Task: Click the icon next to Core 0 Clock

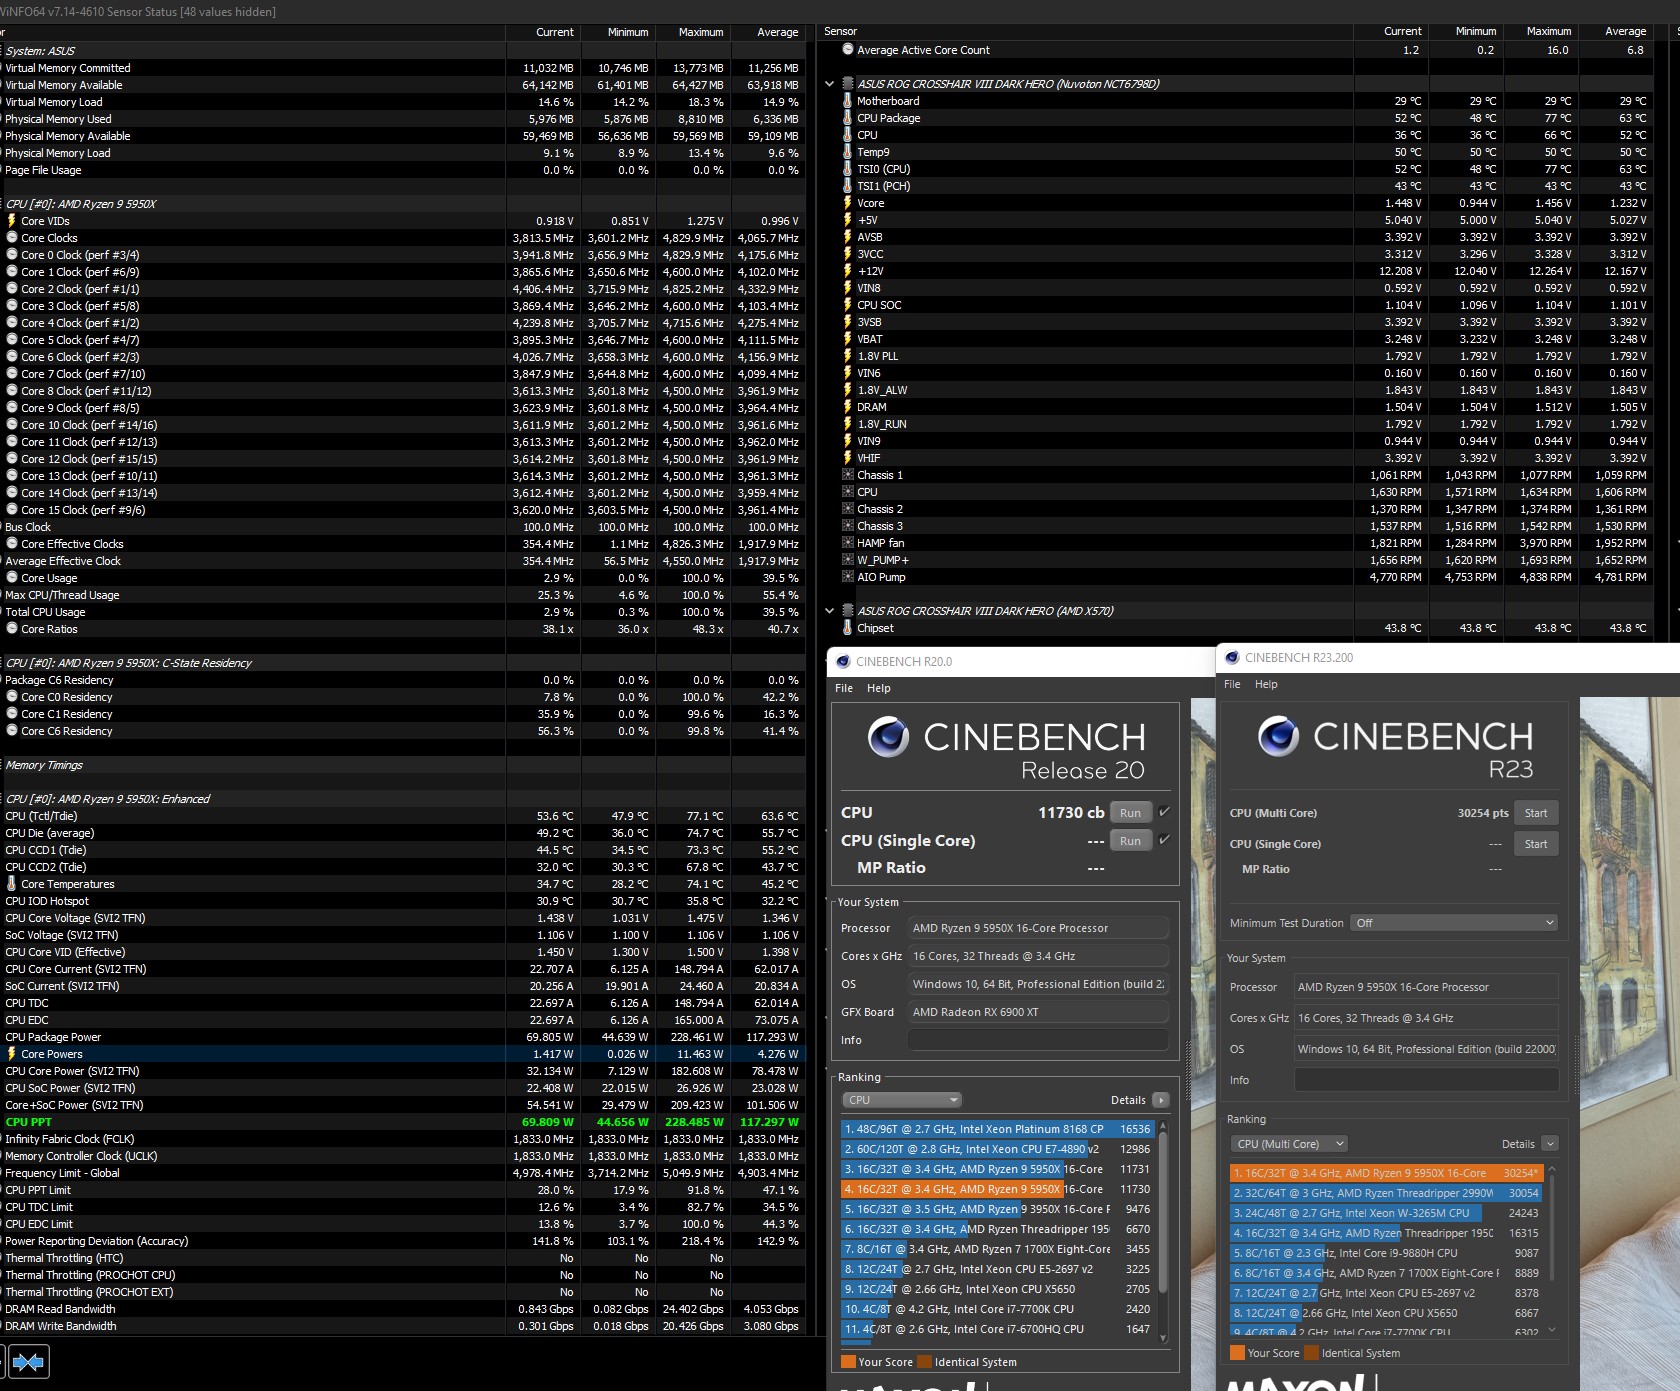Action: tap(12, 255)
